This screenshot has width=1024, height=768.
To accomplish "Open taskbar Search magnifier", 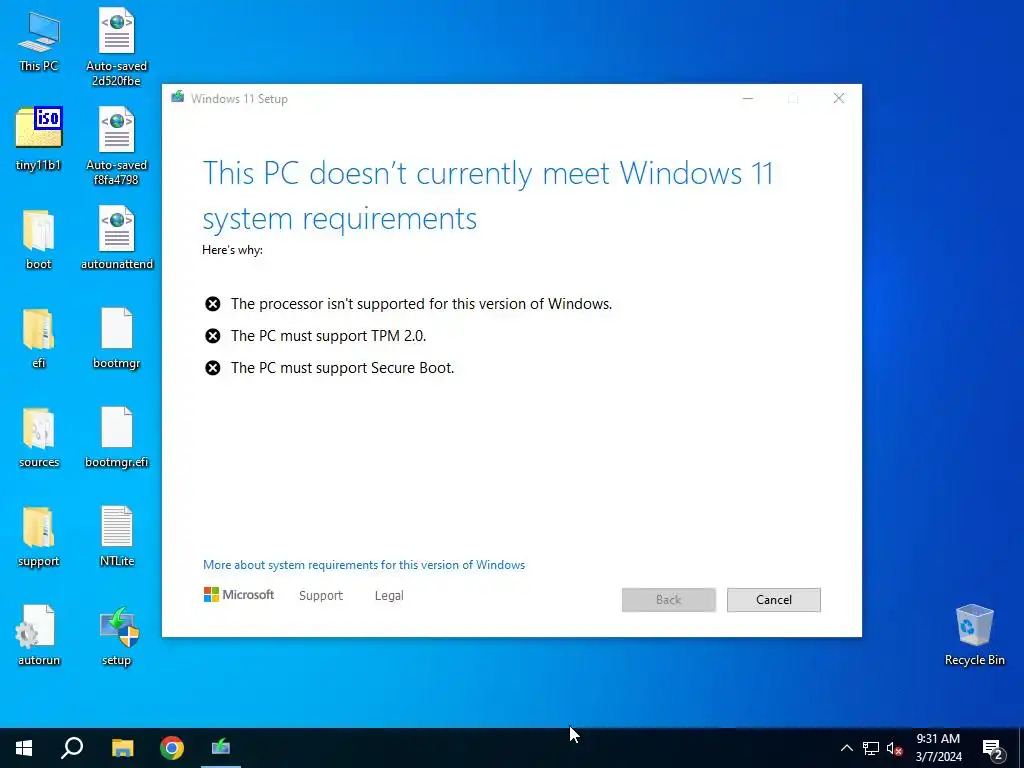I will tap(72, 748).
